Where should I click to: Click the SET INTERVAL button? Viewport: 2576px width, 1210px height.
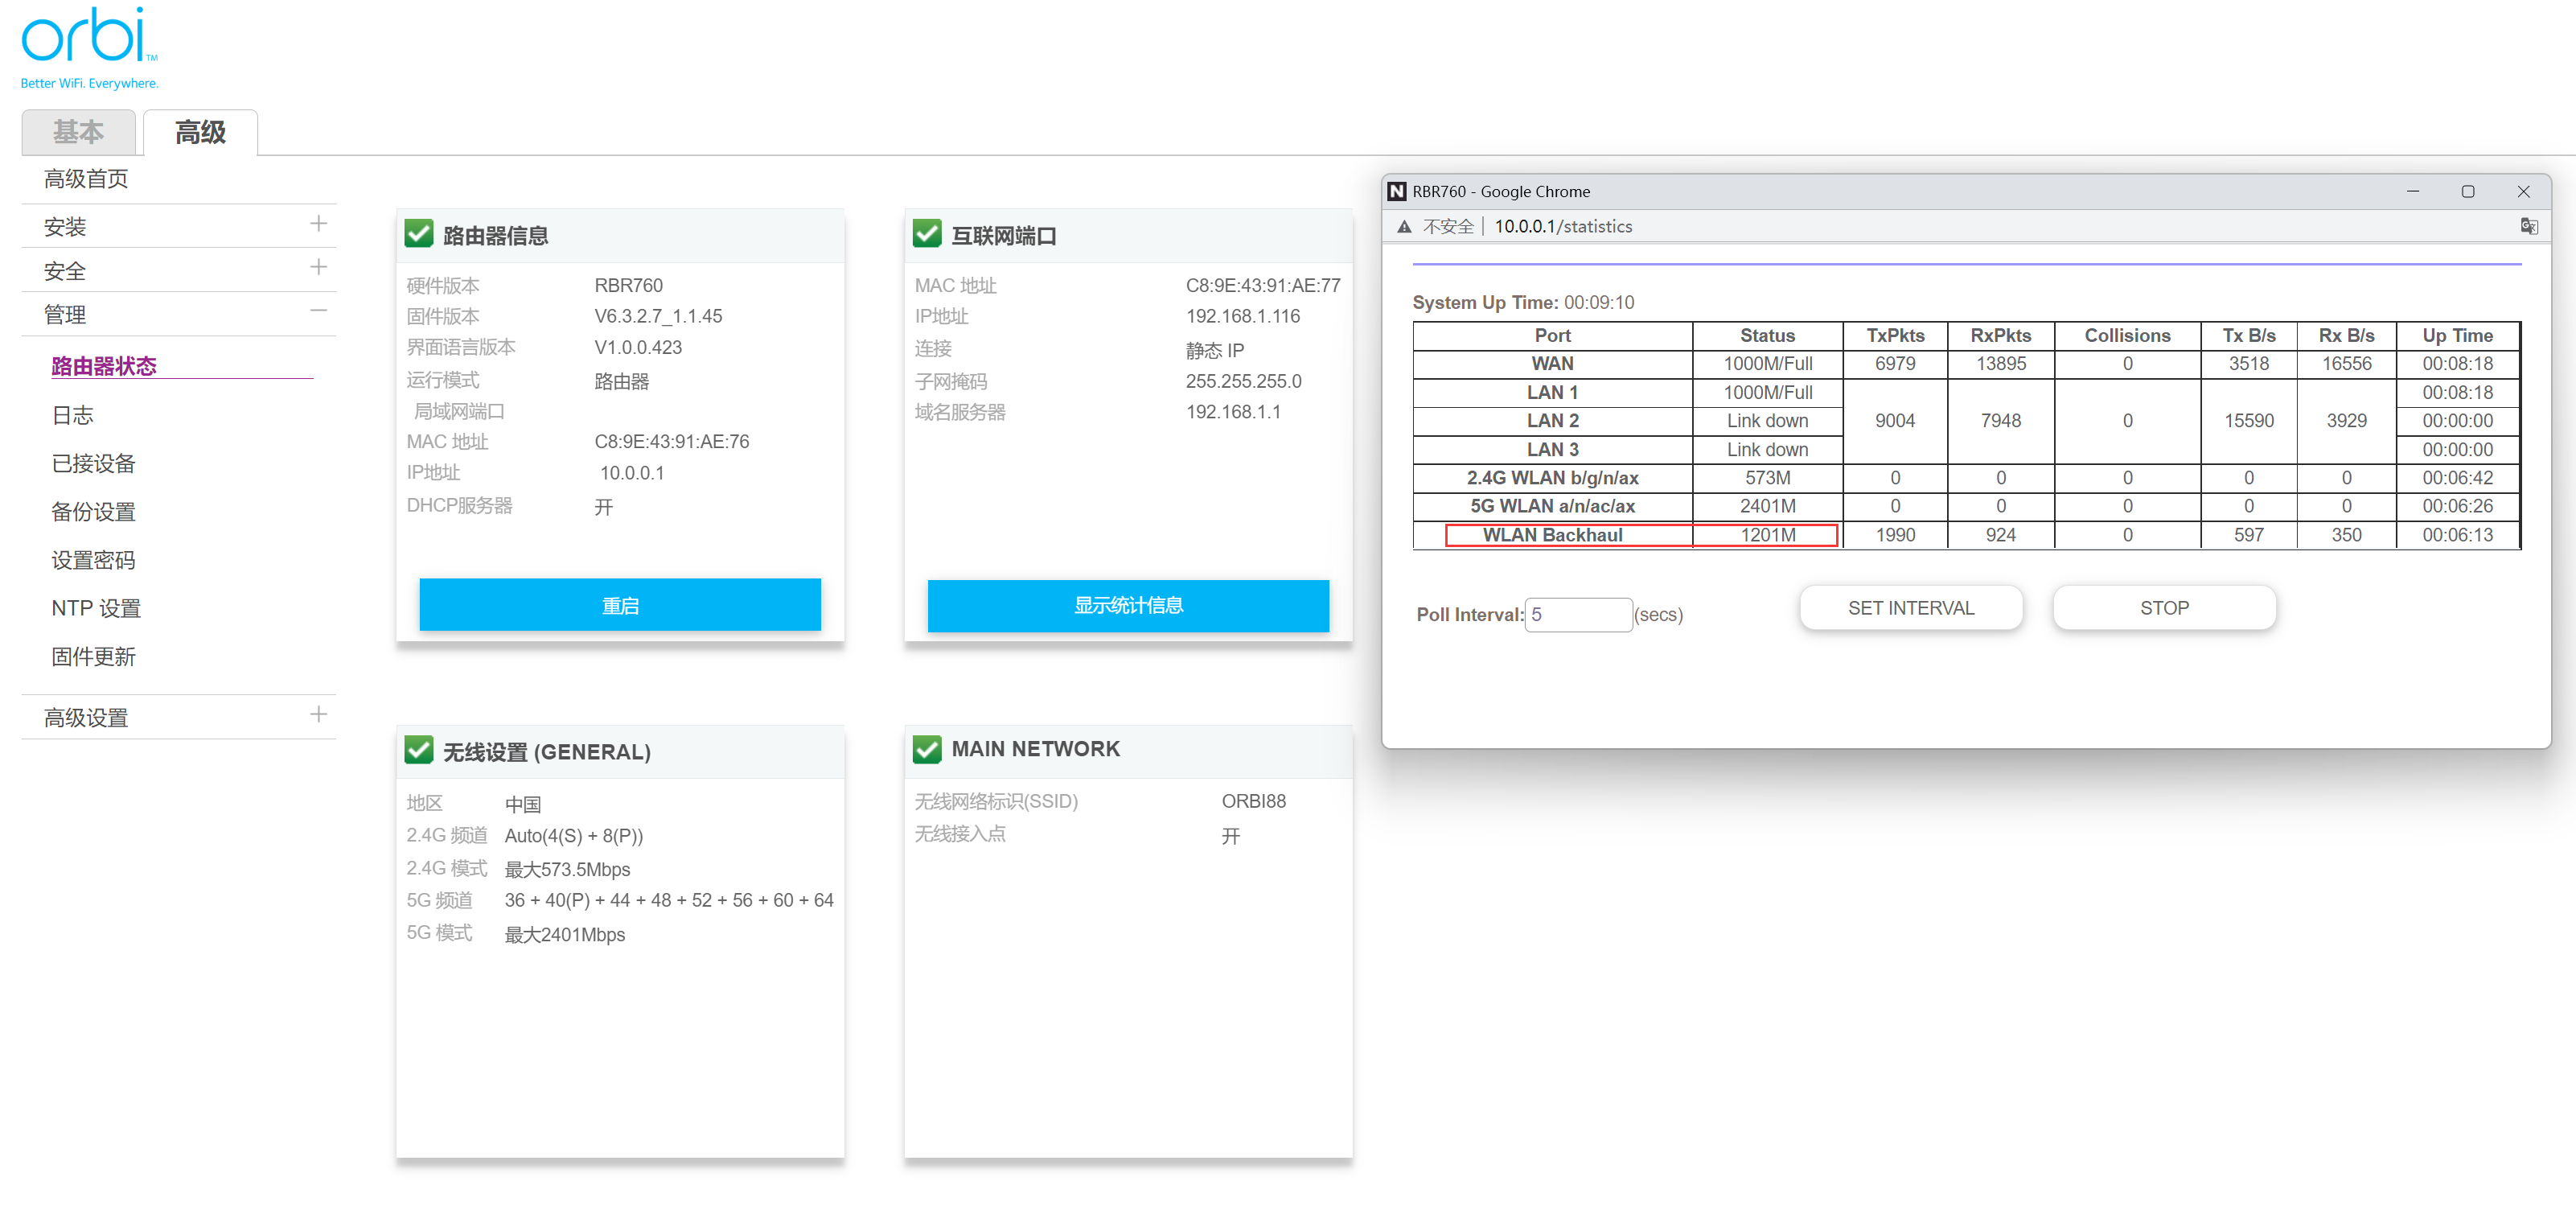tap(1910, 608)
